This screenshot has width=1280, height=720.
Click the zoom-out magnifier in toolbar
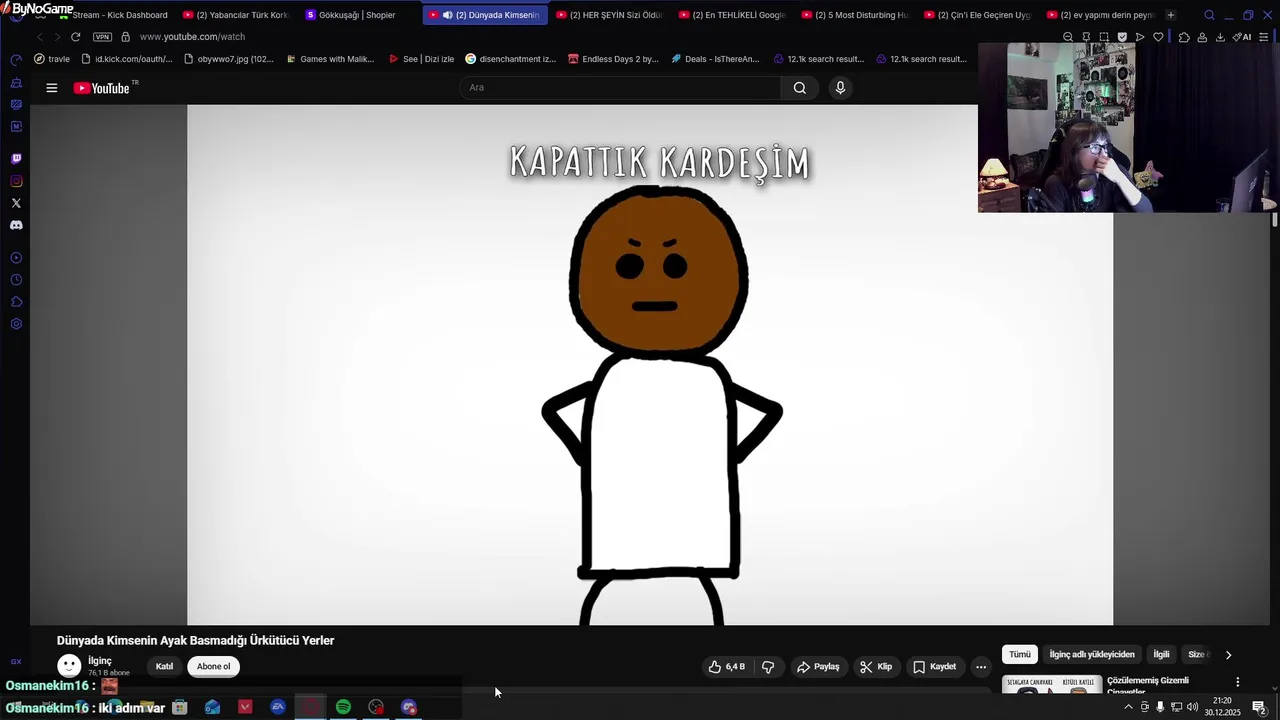1068,37
